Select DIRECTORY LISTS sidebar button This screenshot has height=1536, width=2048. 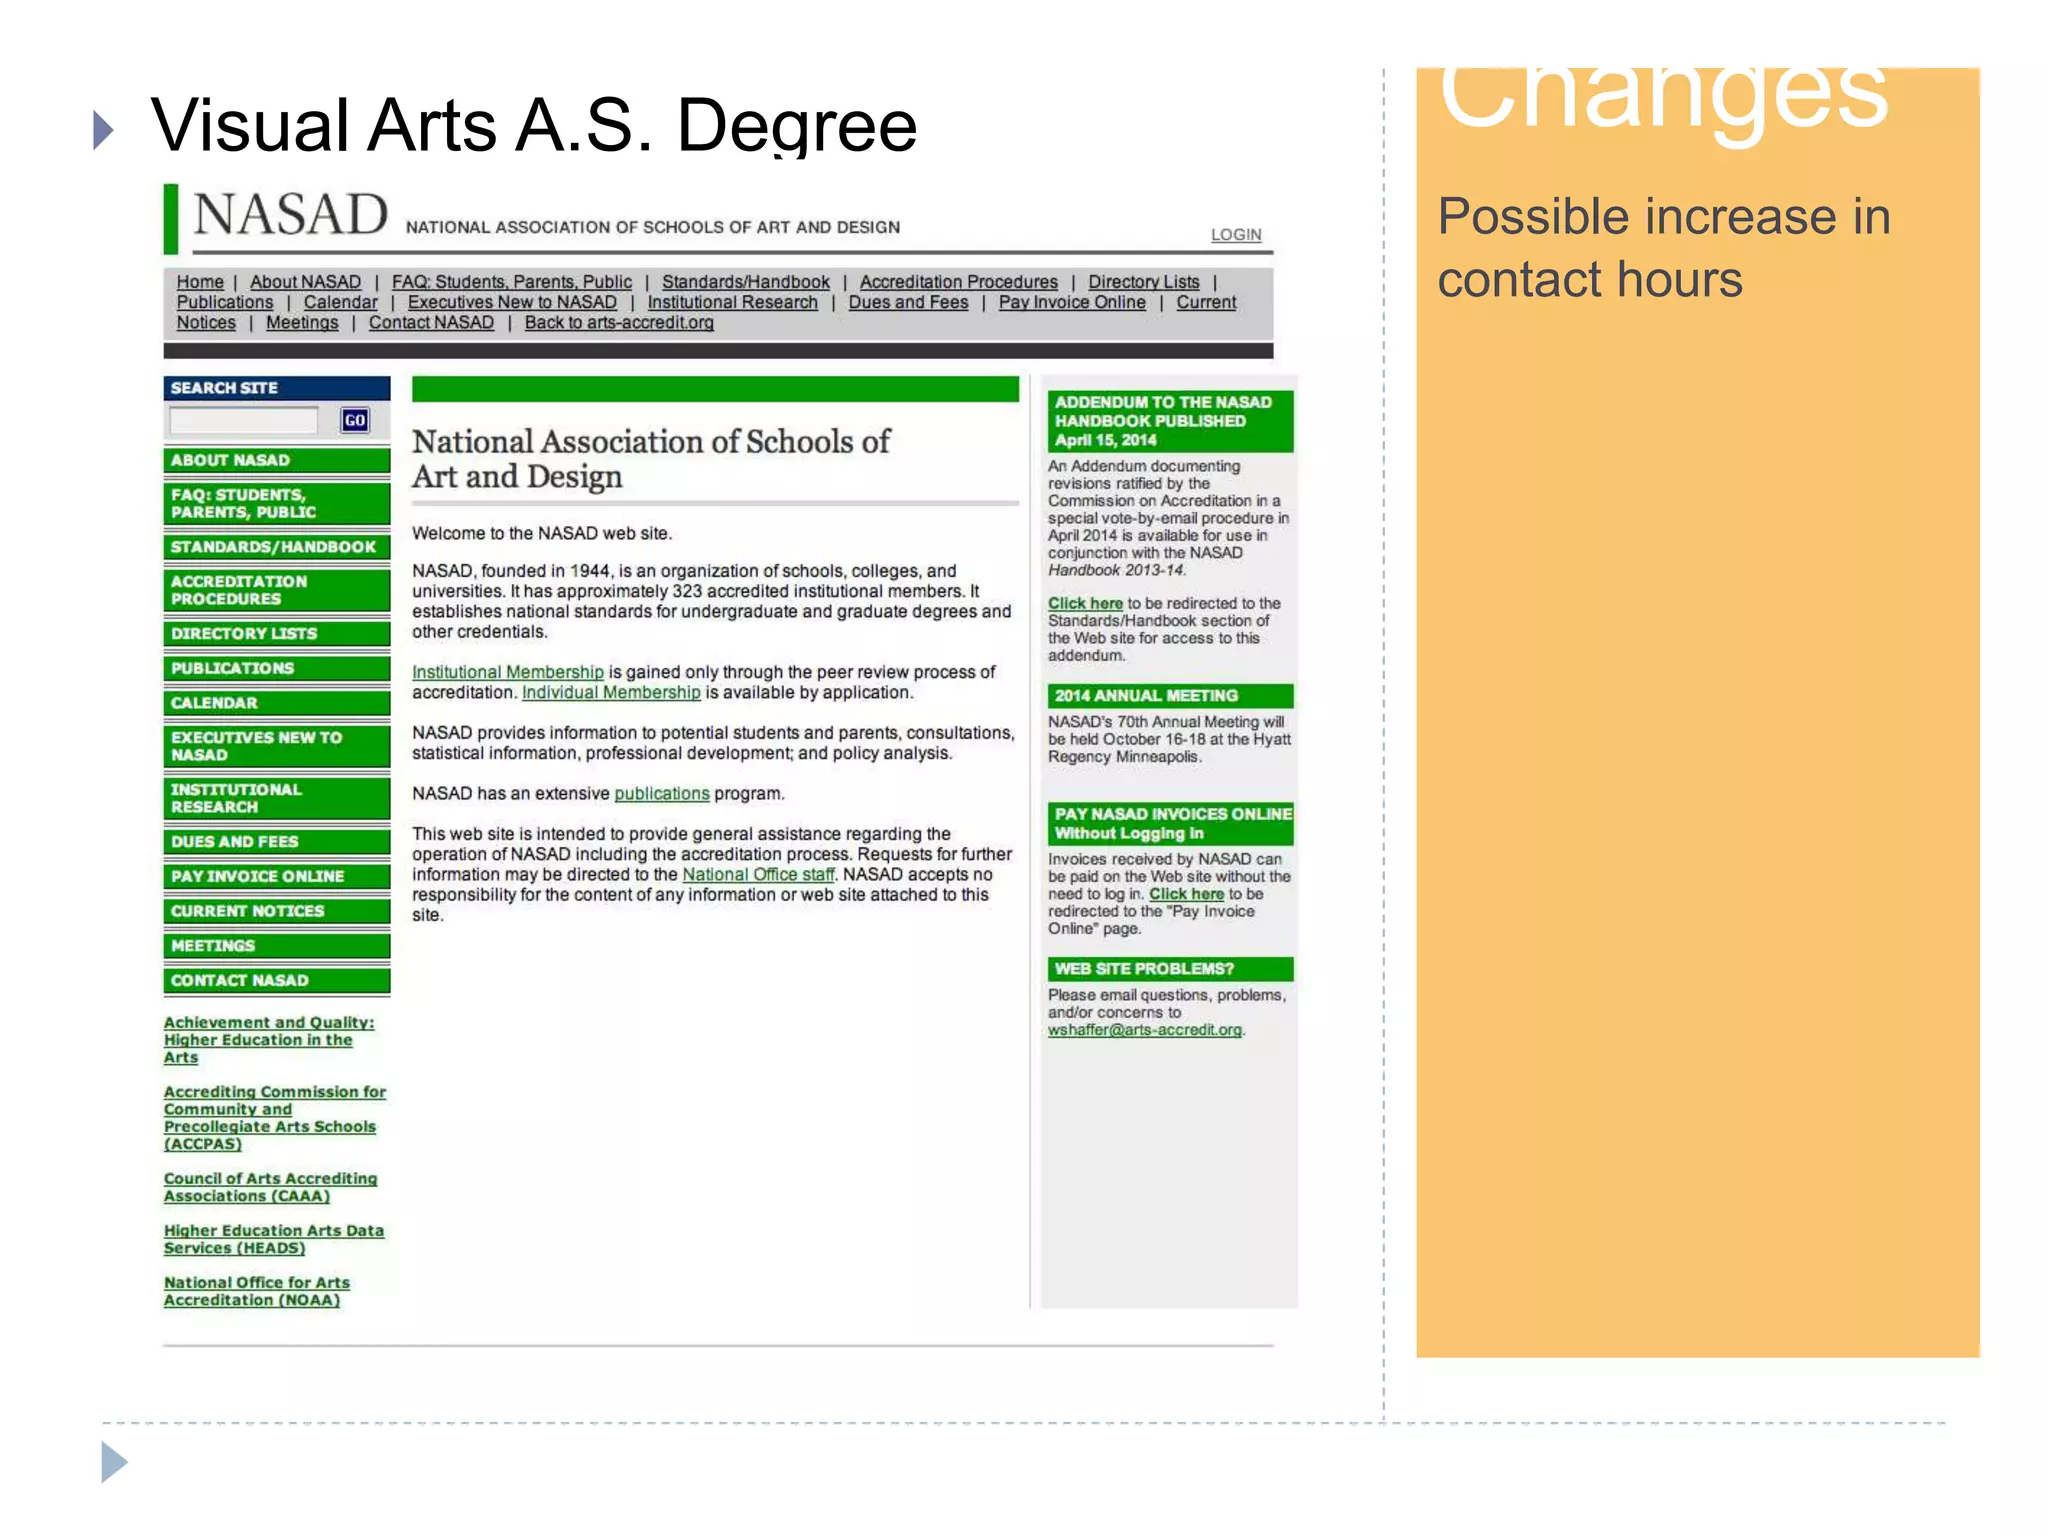277,633
